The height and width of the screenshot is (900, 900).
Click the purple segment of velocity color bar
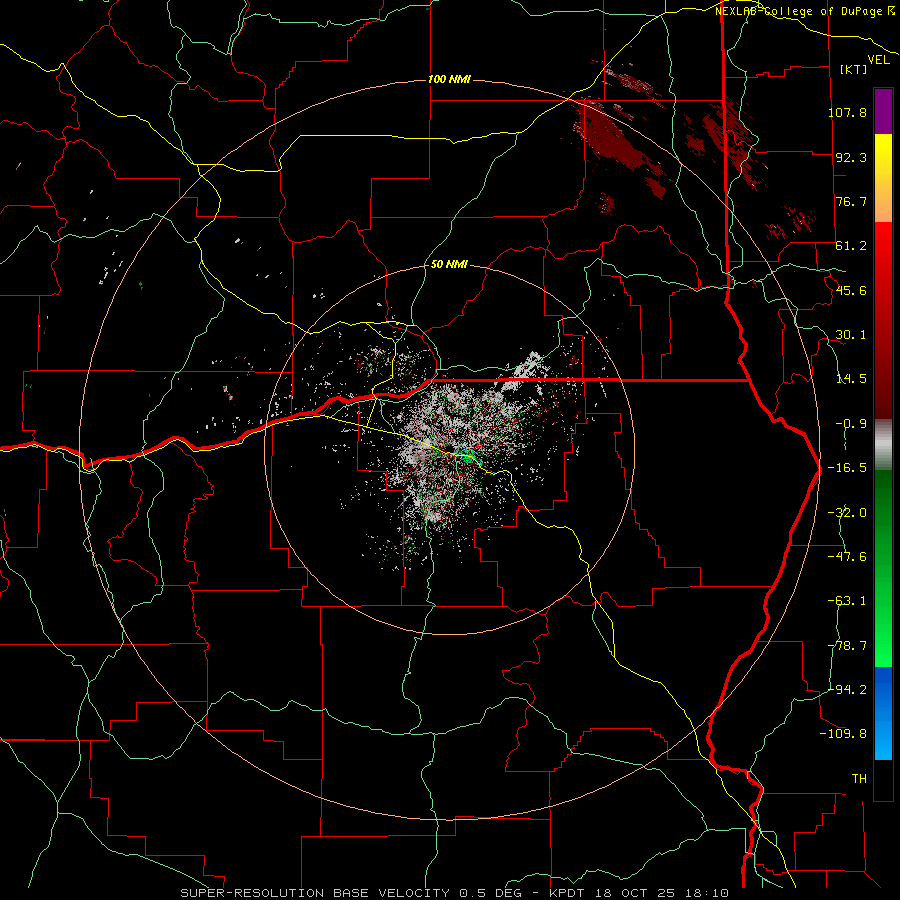[883, 111]
